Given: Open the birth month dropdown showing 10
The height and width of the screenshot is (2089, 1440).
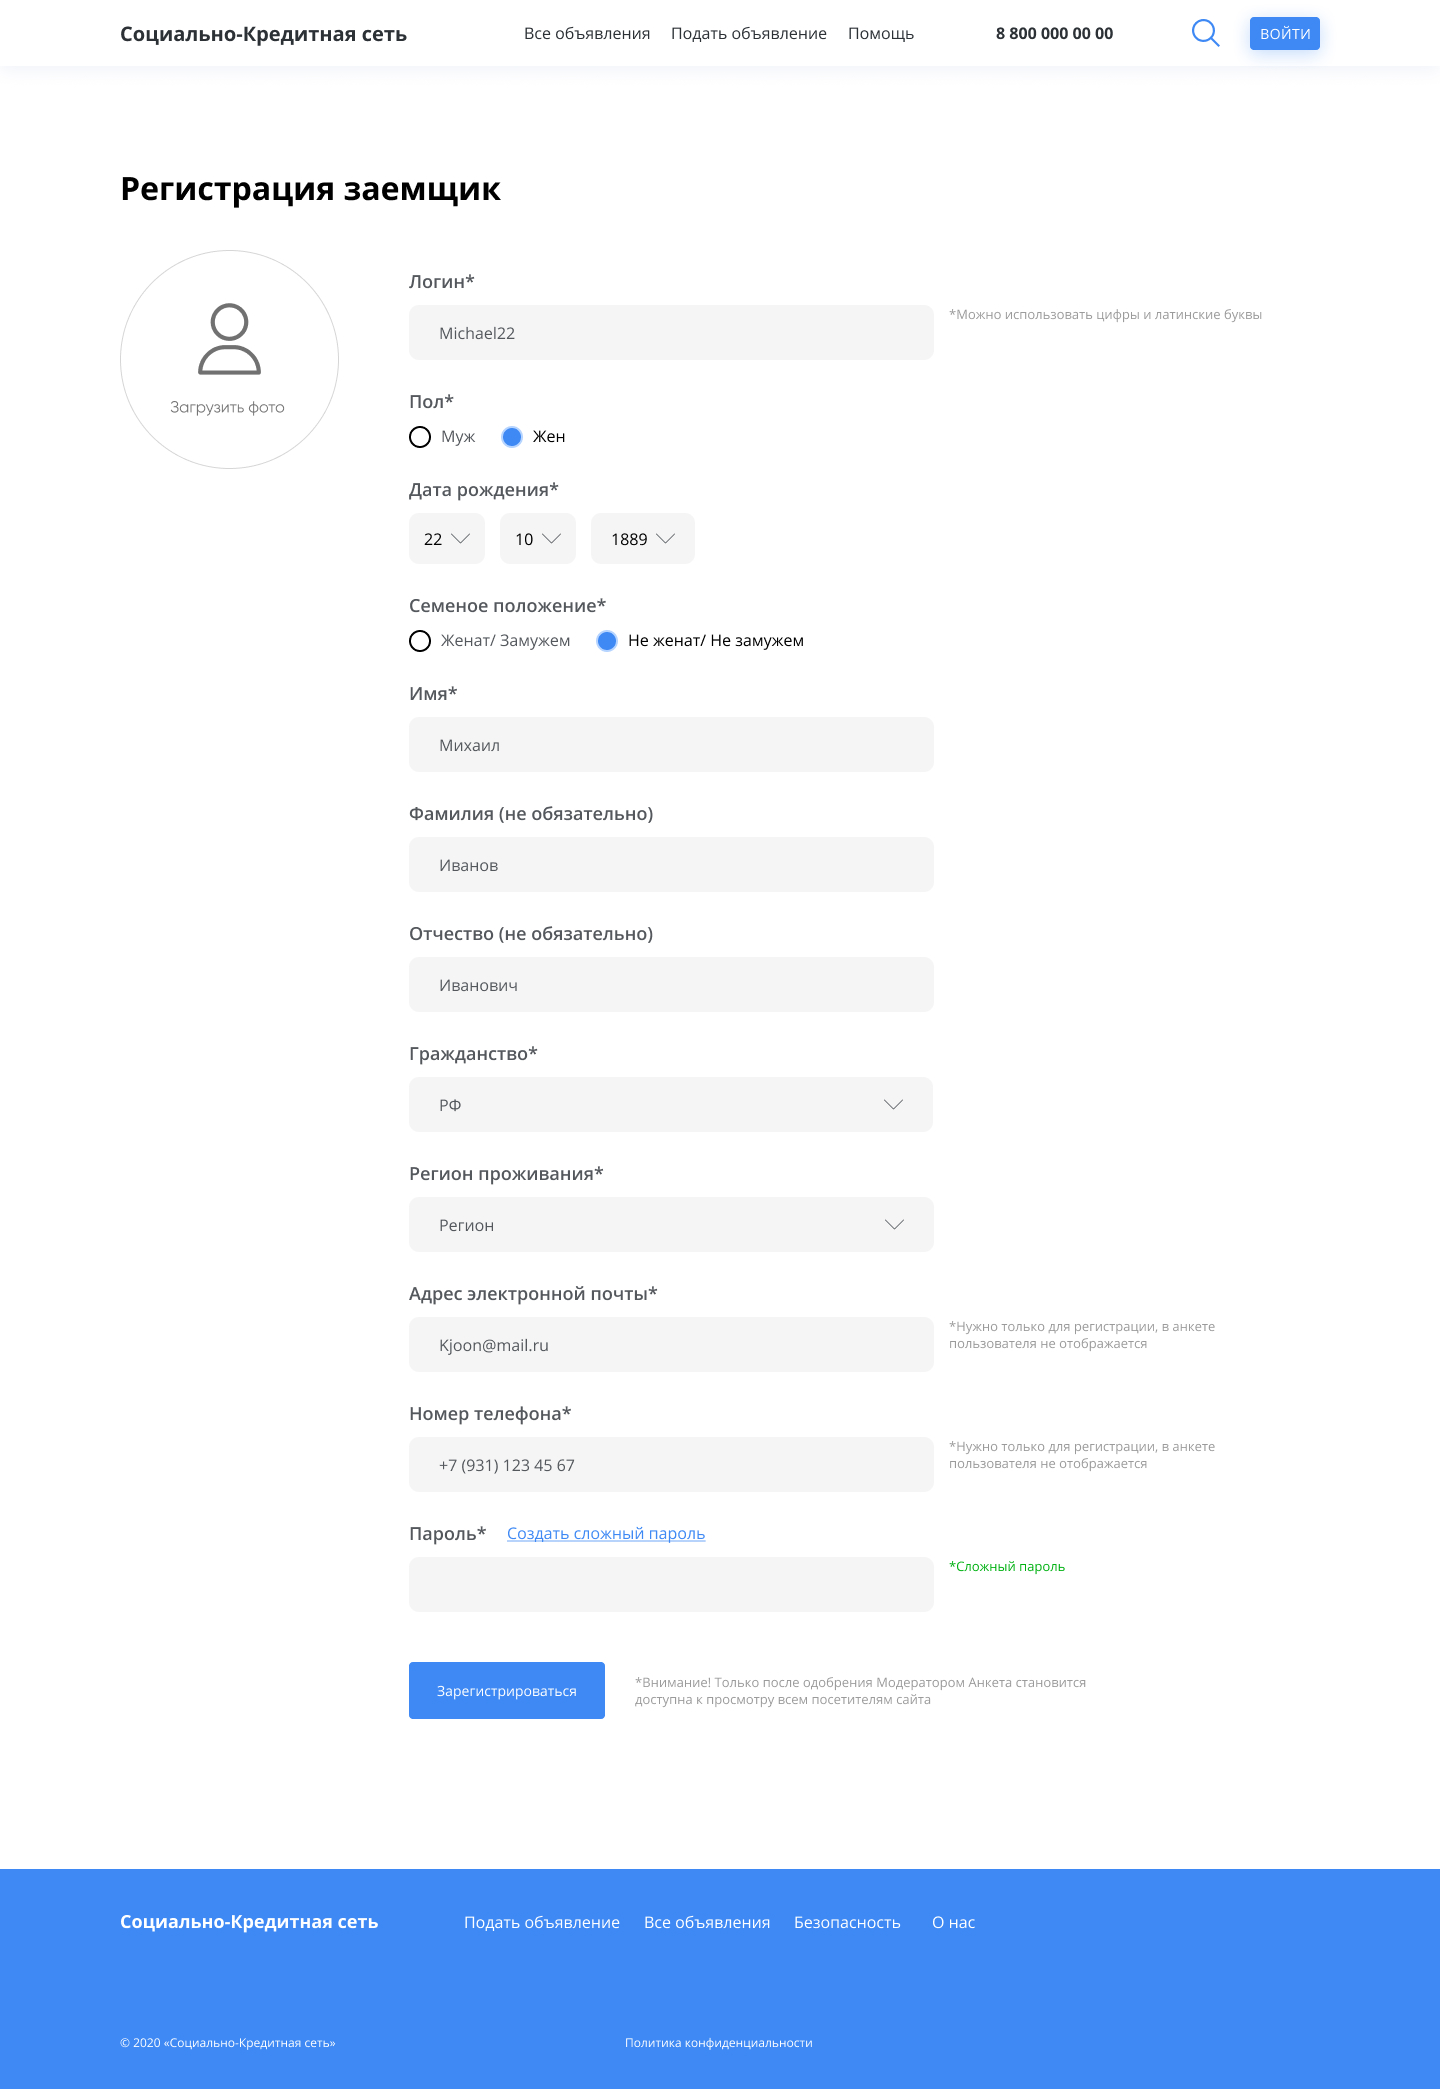Looking at the screenshot, I should click(538, 539).
